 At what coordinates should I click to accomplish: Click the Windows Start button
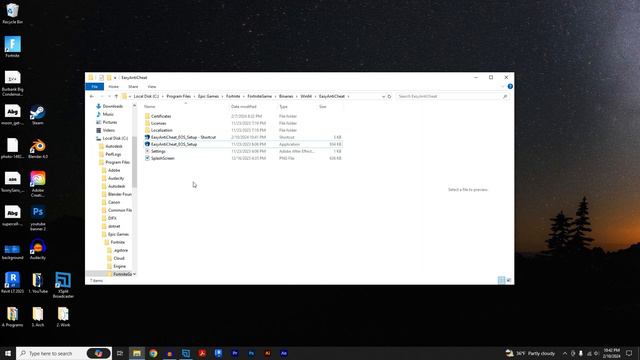[8, 353]
